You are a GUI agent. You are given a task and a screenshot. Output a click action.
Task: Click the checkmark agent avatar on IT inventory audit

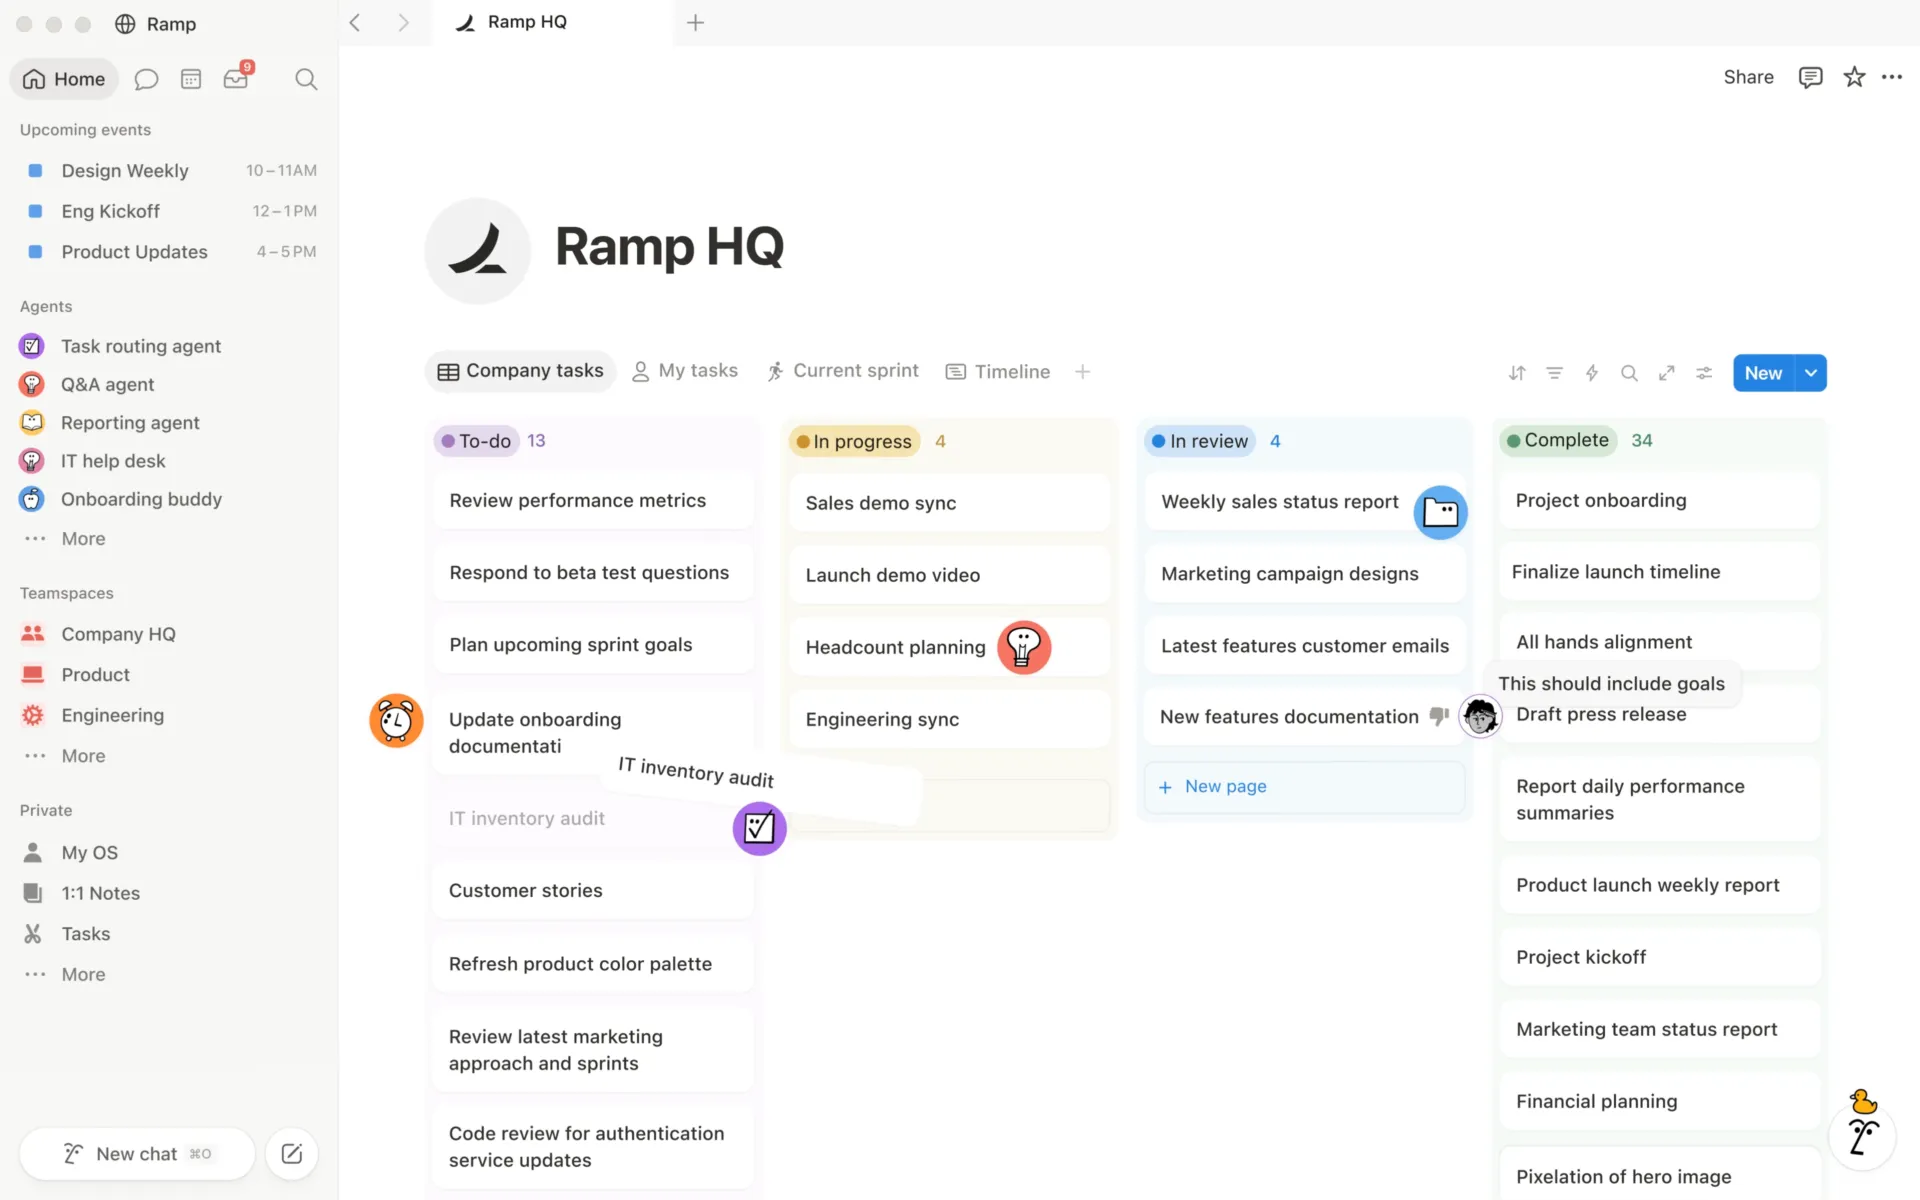pyautogui.click(x=760, y=828)
